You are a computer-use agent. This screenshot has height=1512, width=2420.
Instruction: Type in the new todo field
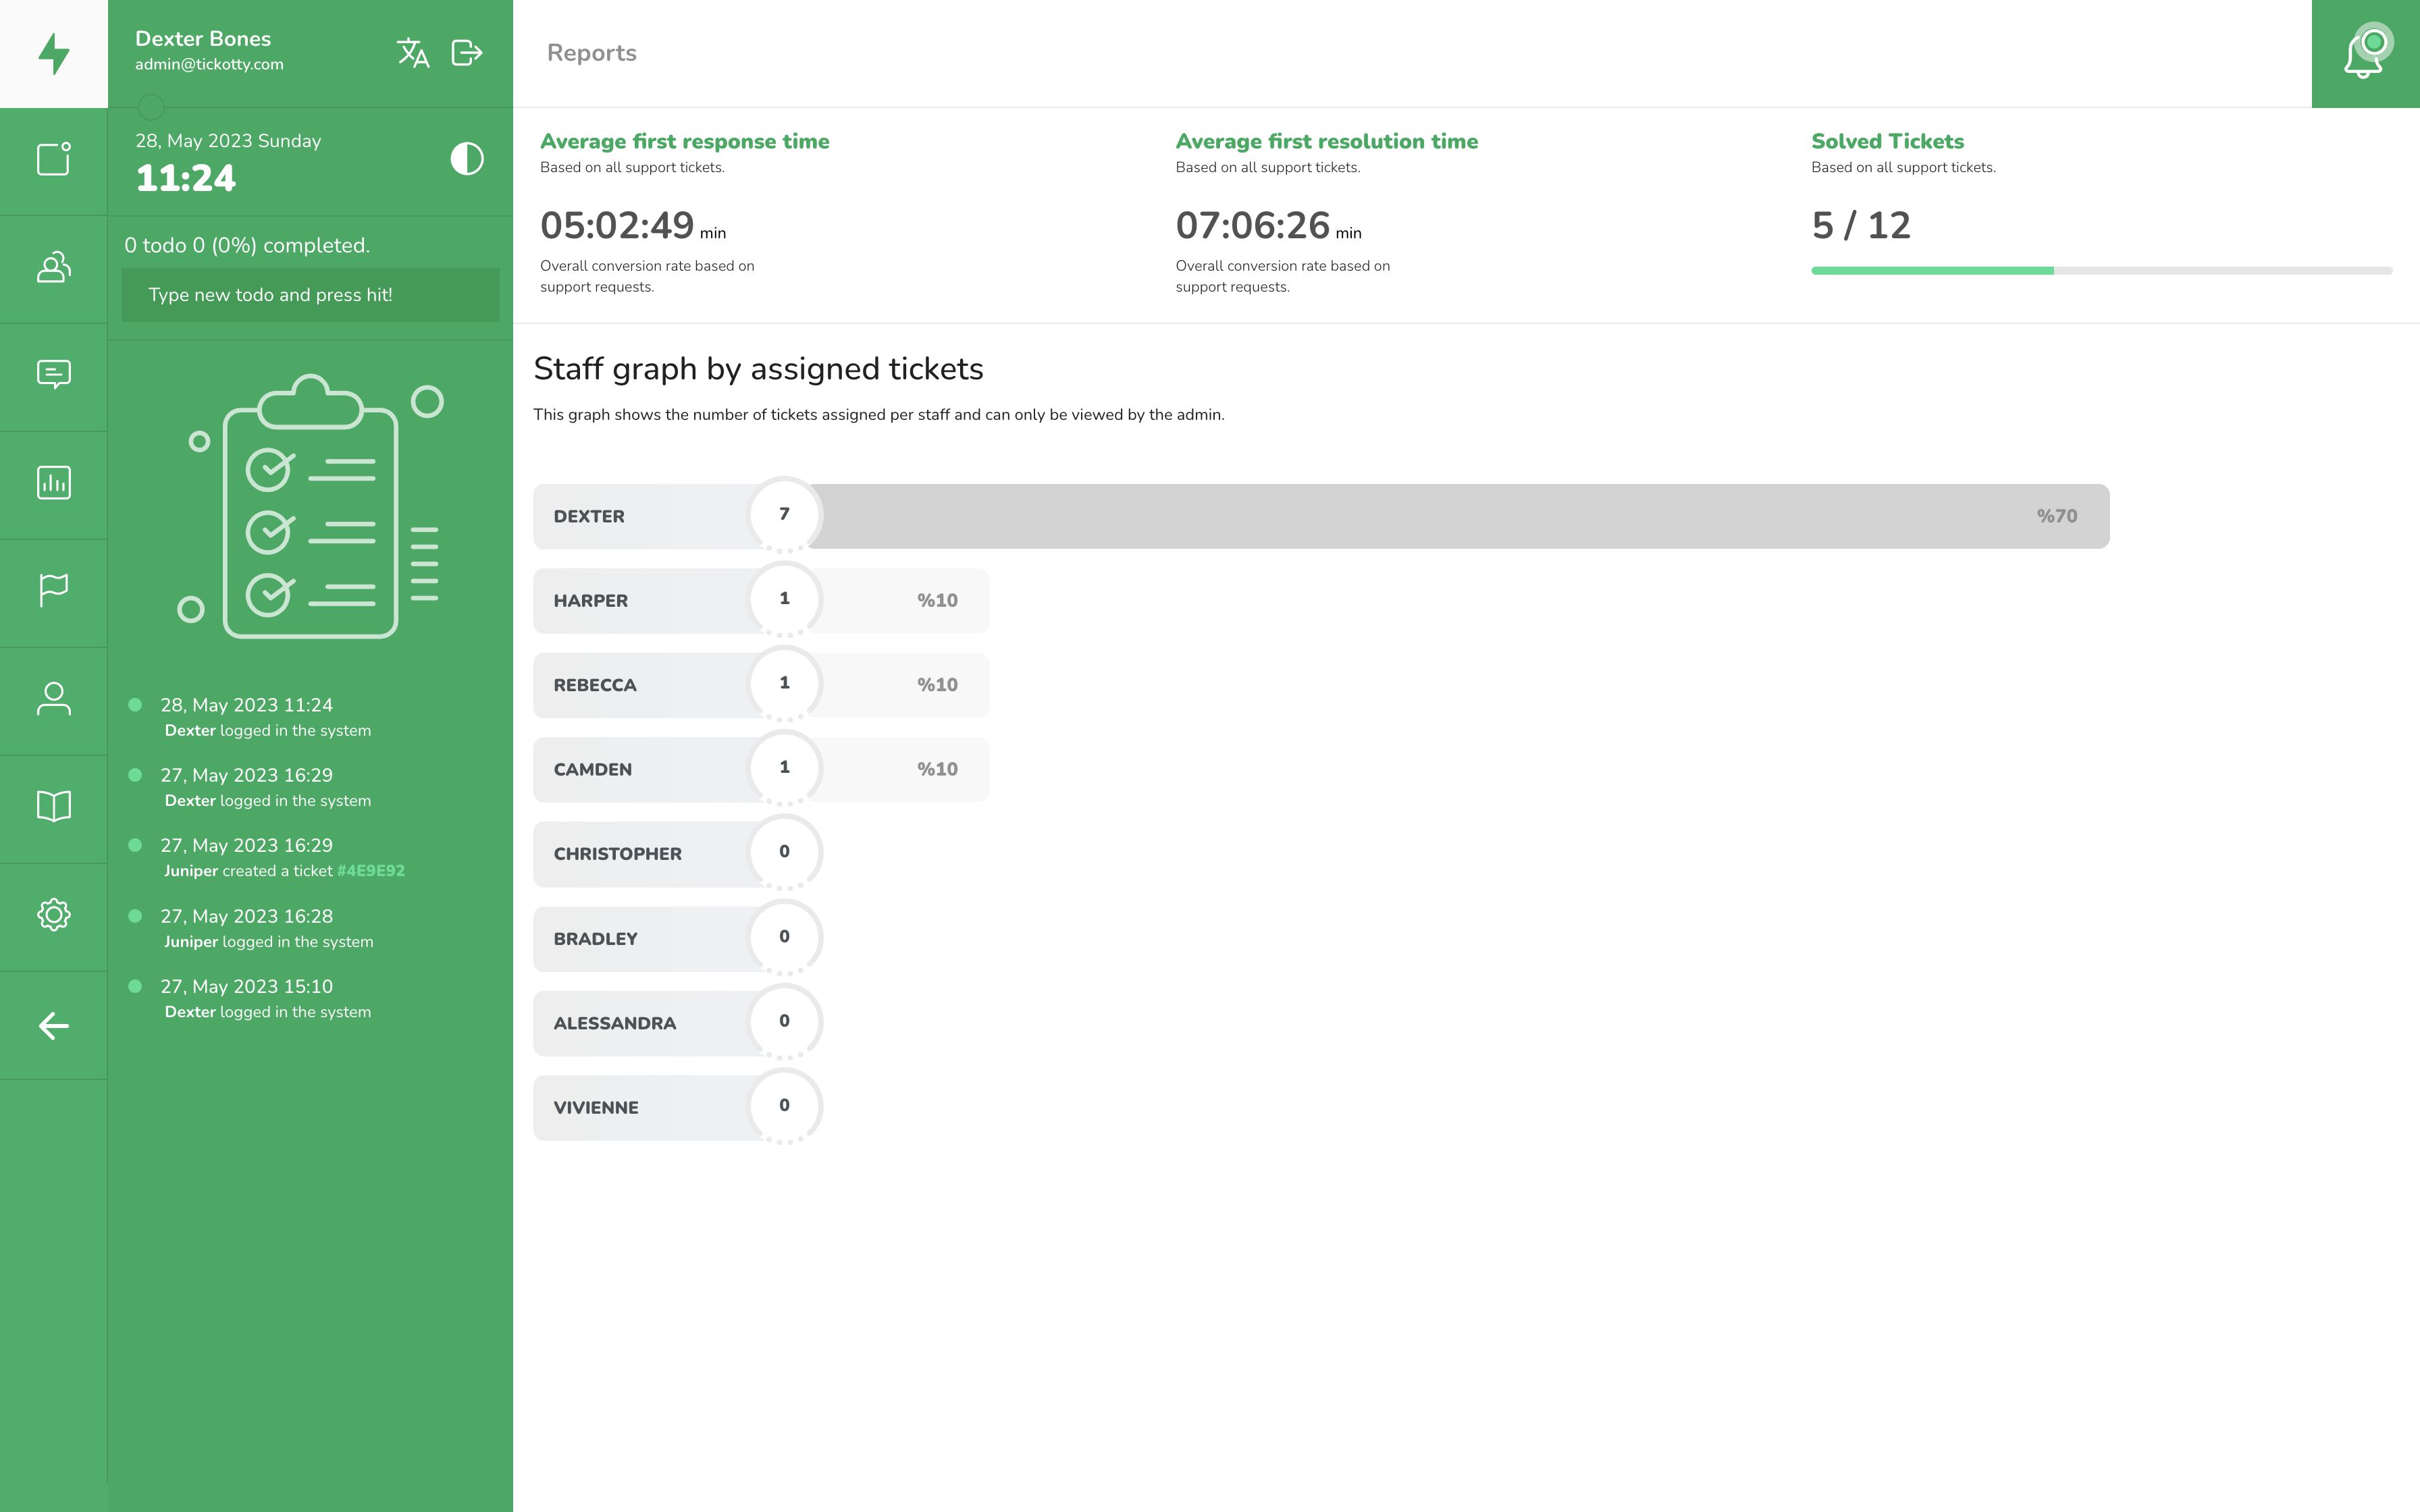click(x=310, y=295)
